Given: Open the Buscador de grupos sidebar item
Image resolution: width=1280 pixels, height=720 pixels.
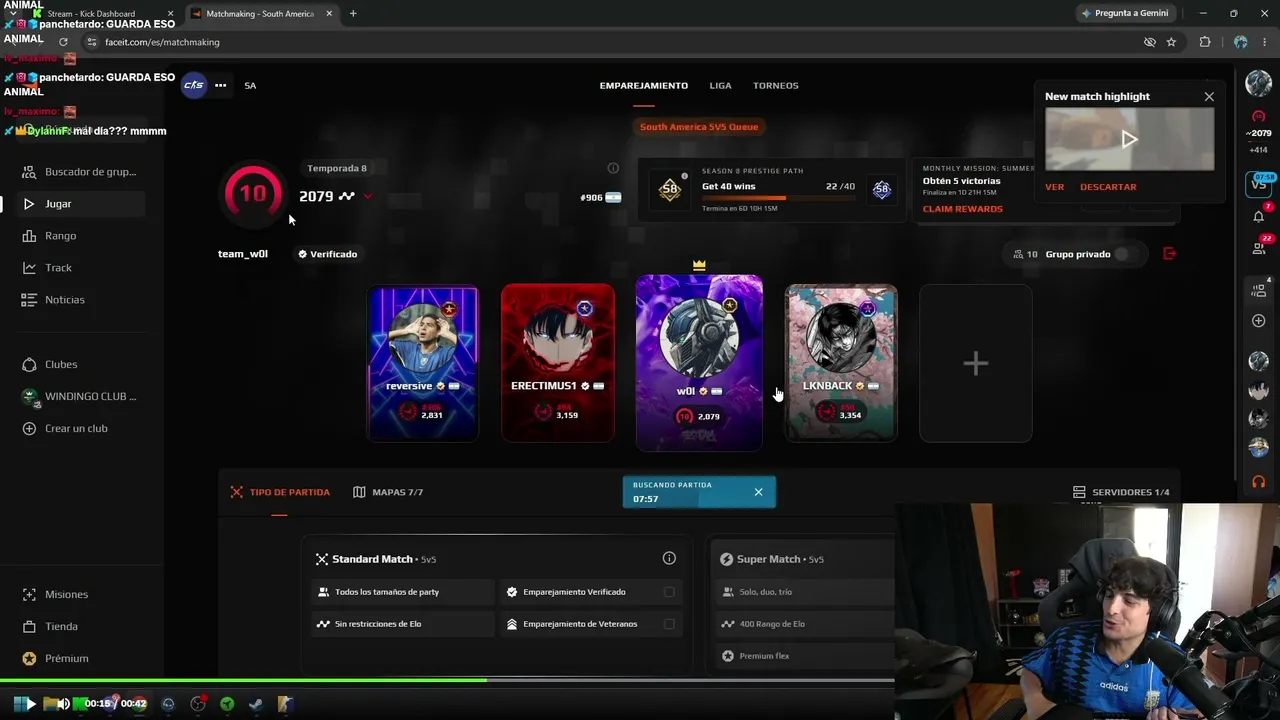Looking at the screenshot, I should point(82,172).
